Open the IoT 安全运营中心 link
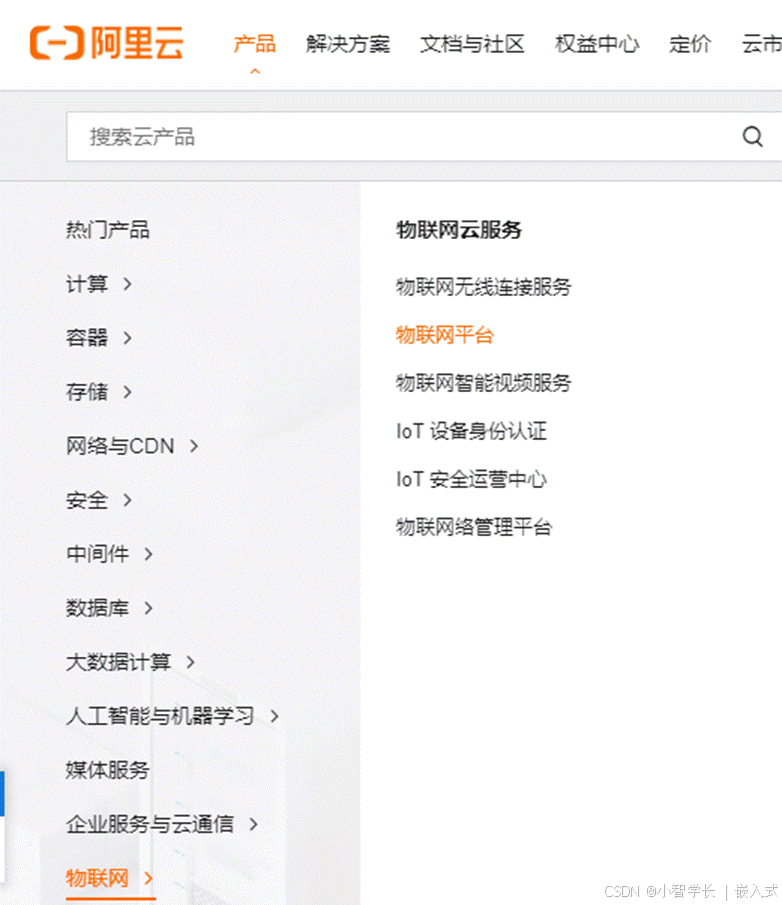This screenshot has width=782, height=905. coord(472,479)
